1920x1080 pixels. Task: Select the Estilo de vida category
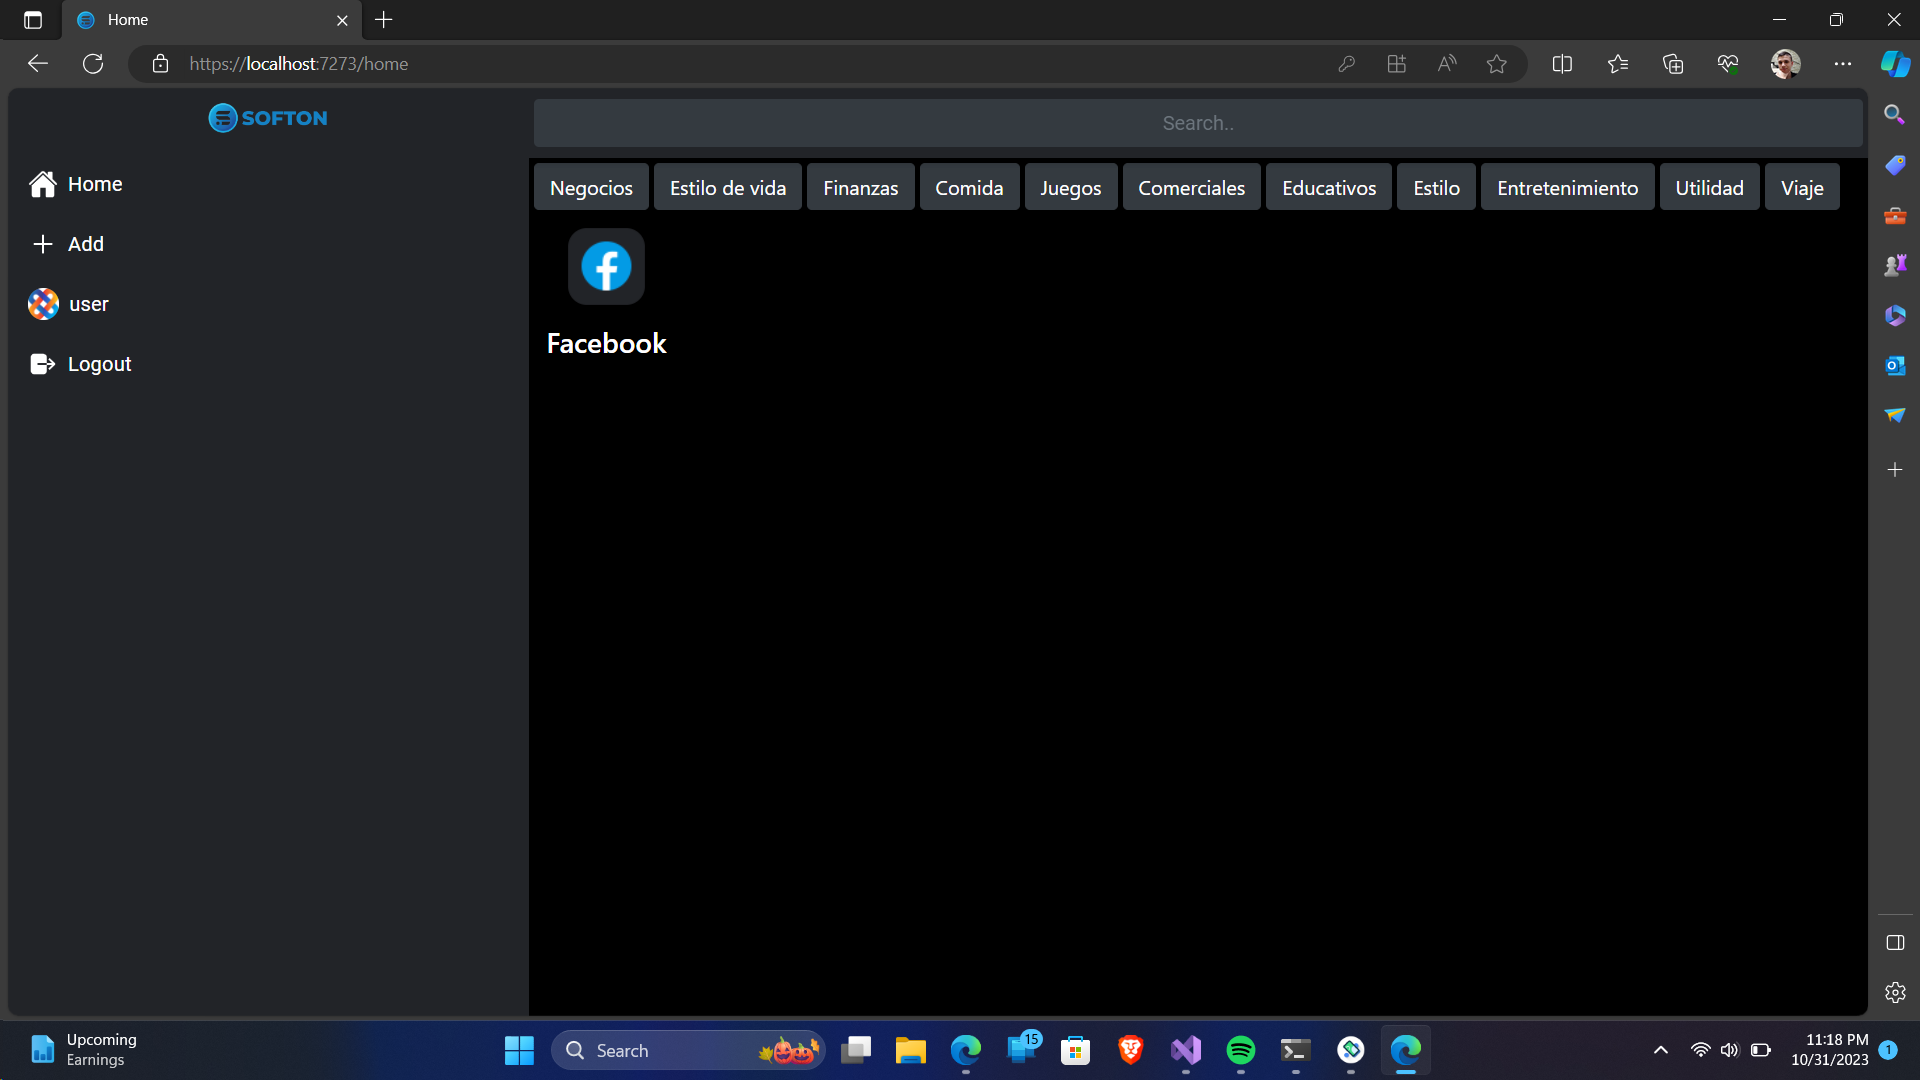coord(728,187)
